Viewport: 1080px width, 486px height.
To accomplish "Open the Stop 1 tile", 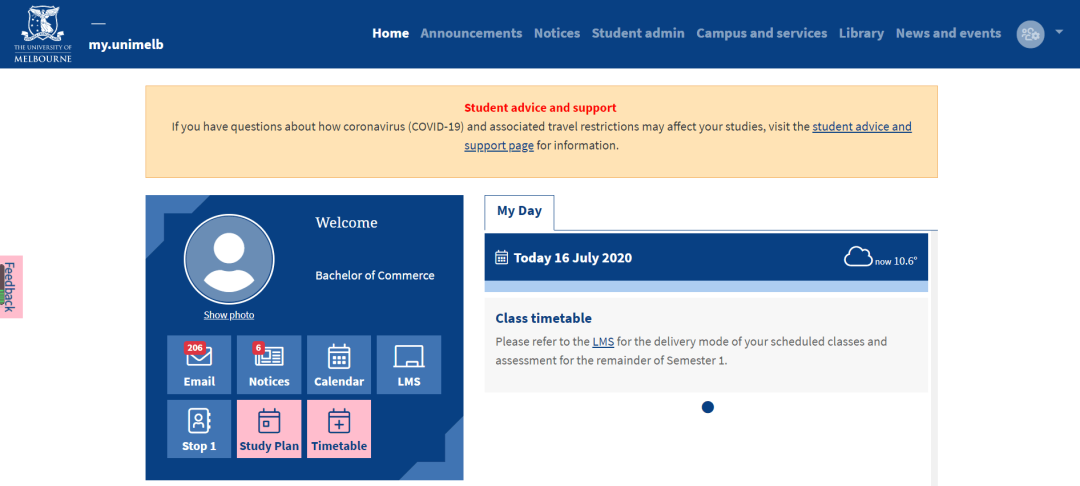I will [x=199, y=429].
